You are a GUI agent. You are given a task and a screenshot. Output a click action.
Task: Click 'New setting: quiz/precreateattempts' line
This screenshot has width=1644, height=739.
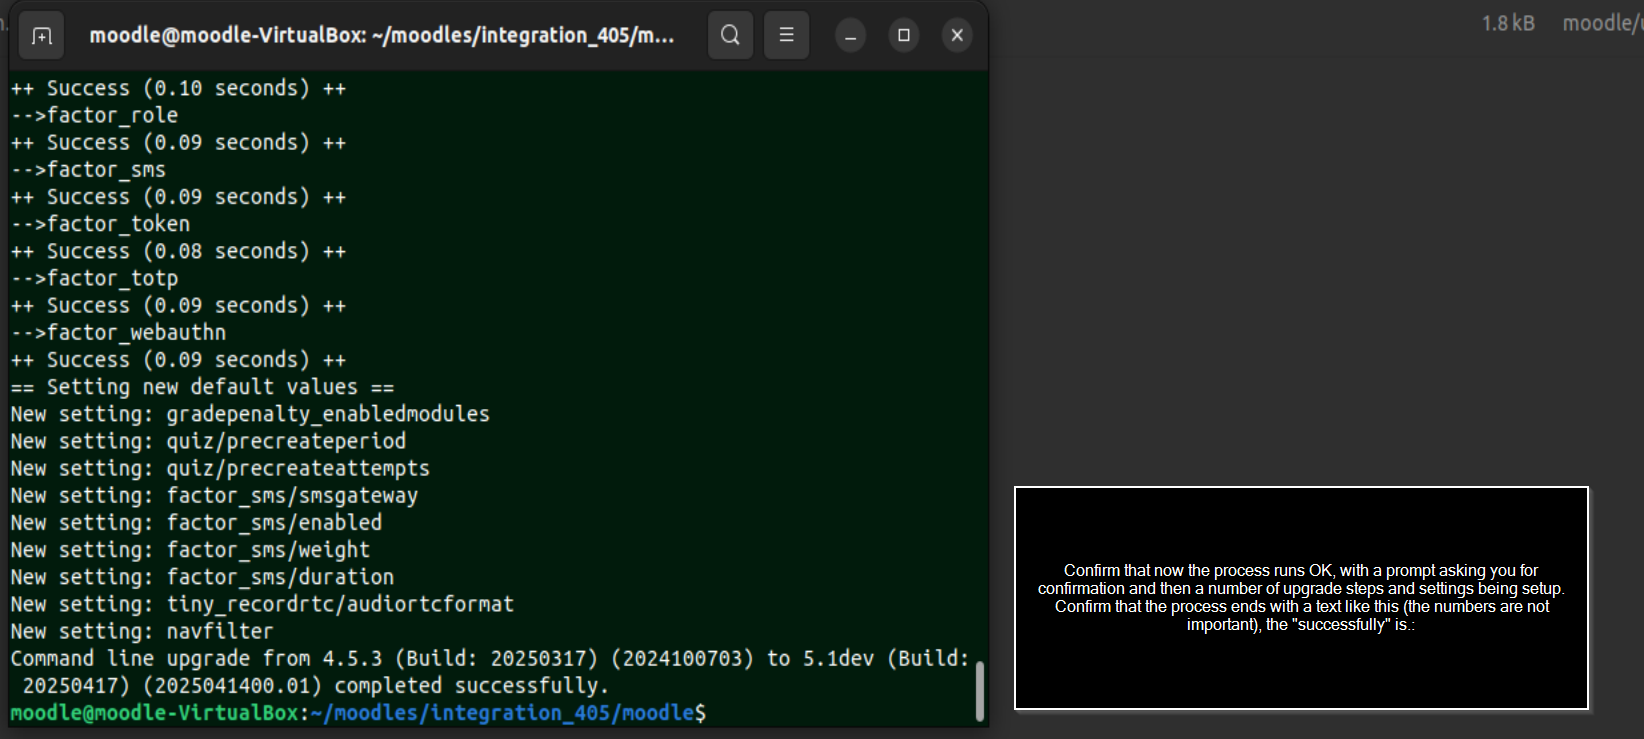(220, 468)
